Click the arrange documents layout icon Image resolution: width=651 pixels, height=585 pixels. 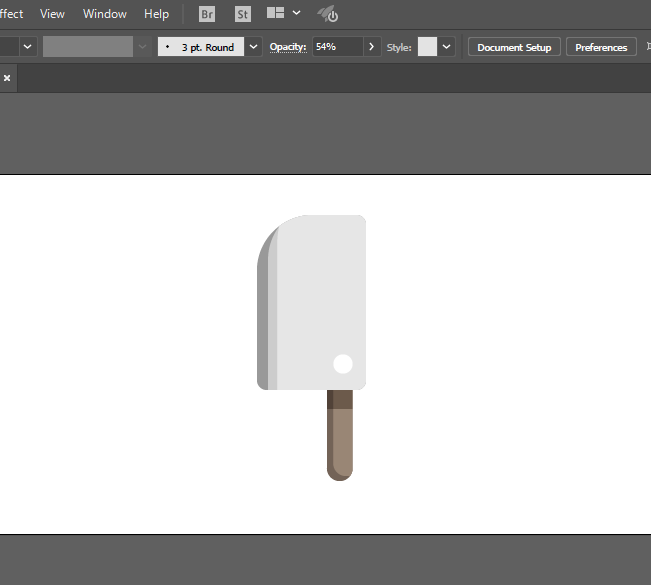pos(275,13)
